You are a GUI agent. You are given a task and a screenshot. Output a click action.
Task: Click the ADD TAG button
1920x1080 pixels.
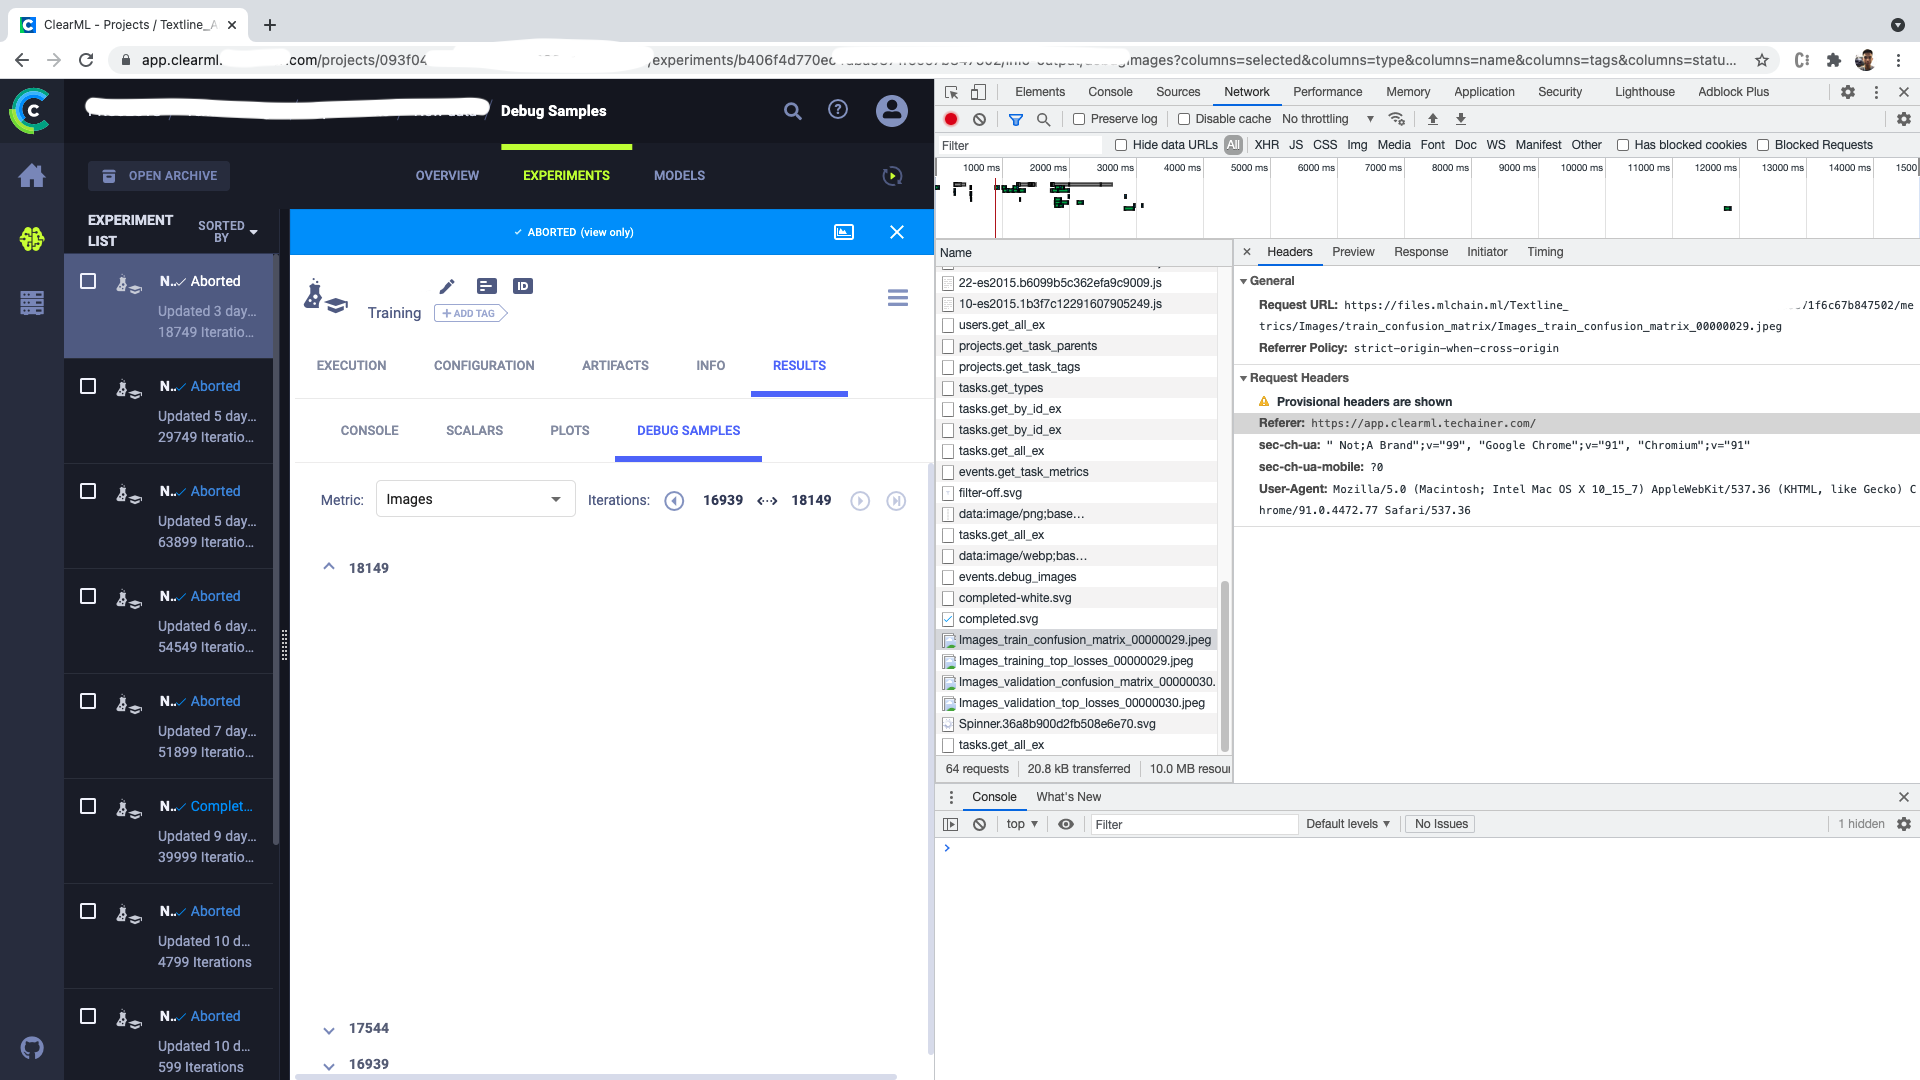tap(469, 313)
